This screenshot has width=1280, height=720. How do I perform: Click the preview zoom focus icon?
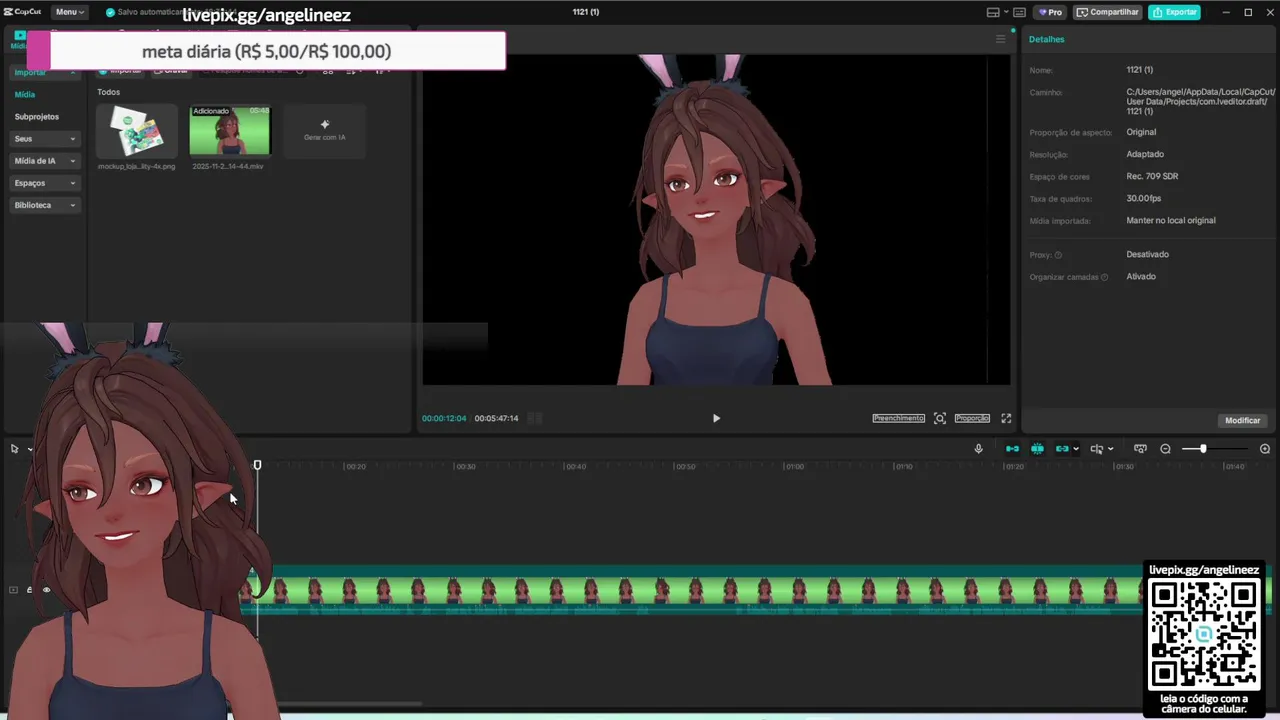click(940, 418)
